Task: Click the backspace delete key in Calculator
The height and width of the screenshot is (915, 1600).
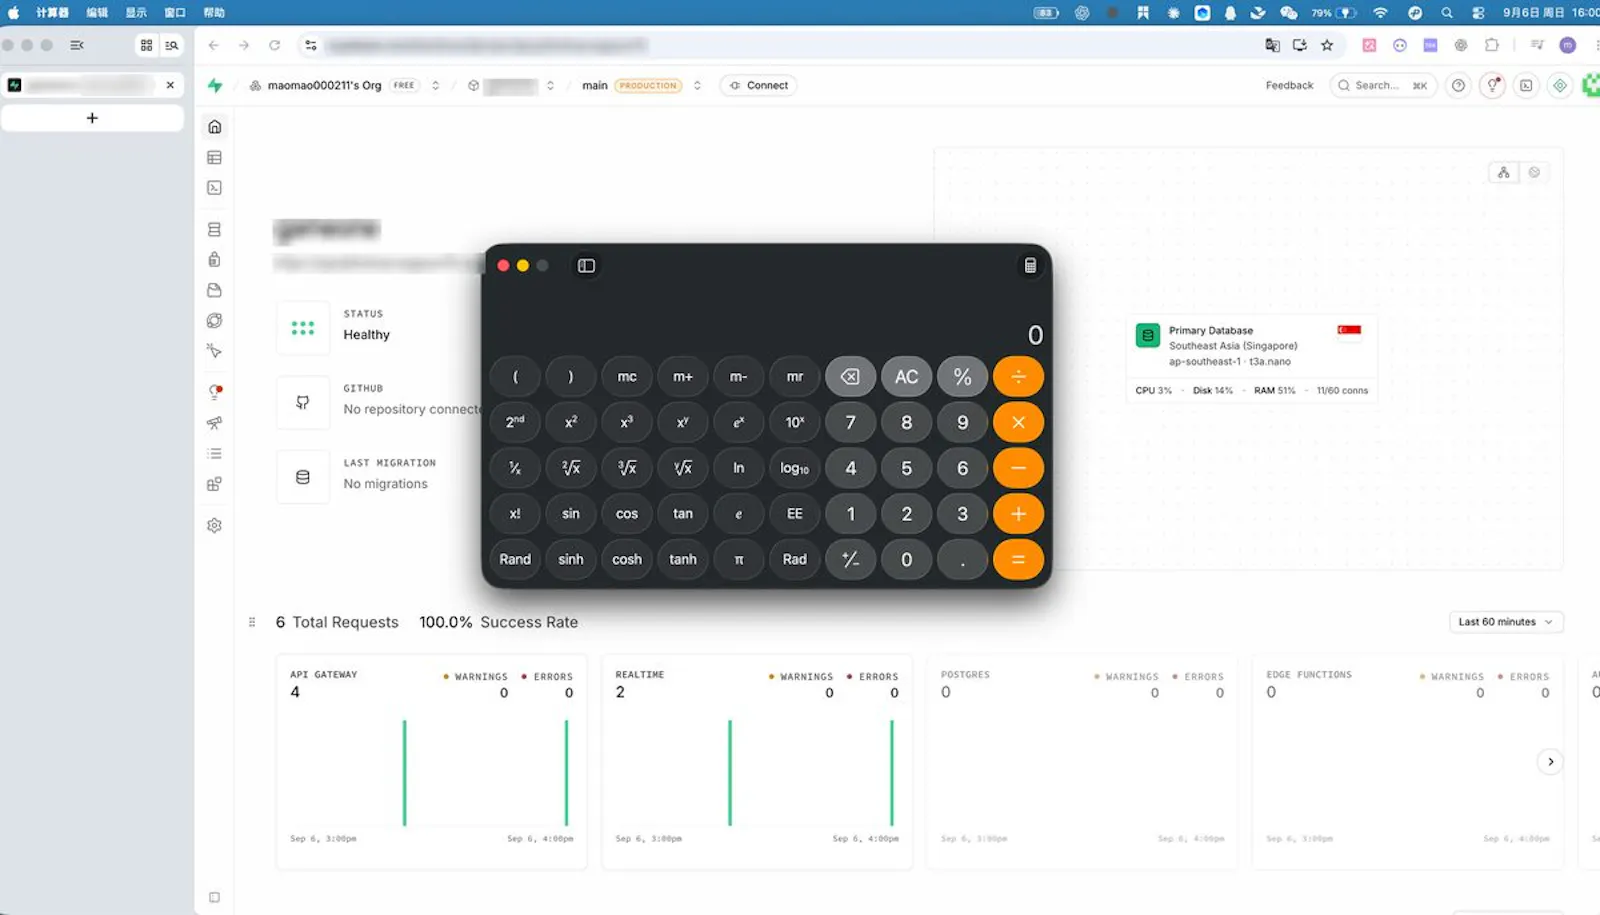Action: (x=850, y=377)
